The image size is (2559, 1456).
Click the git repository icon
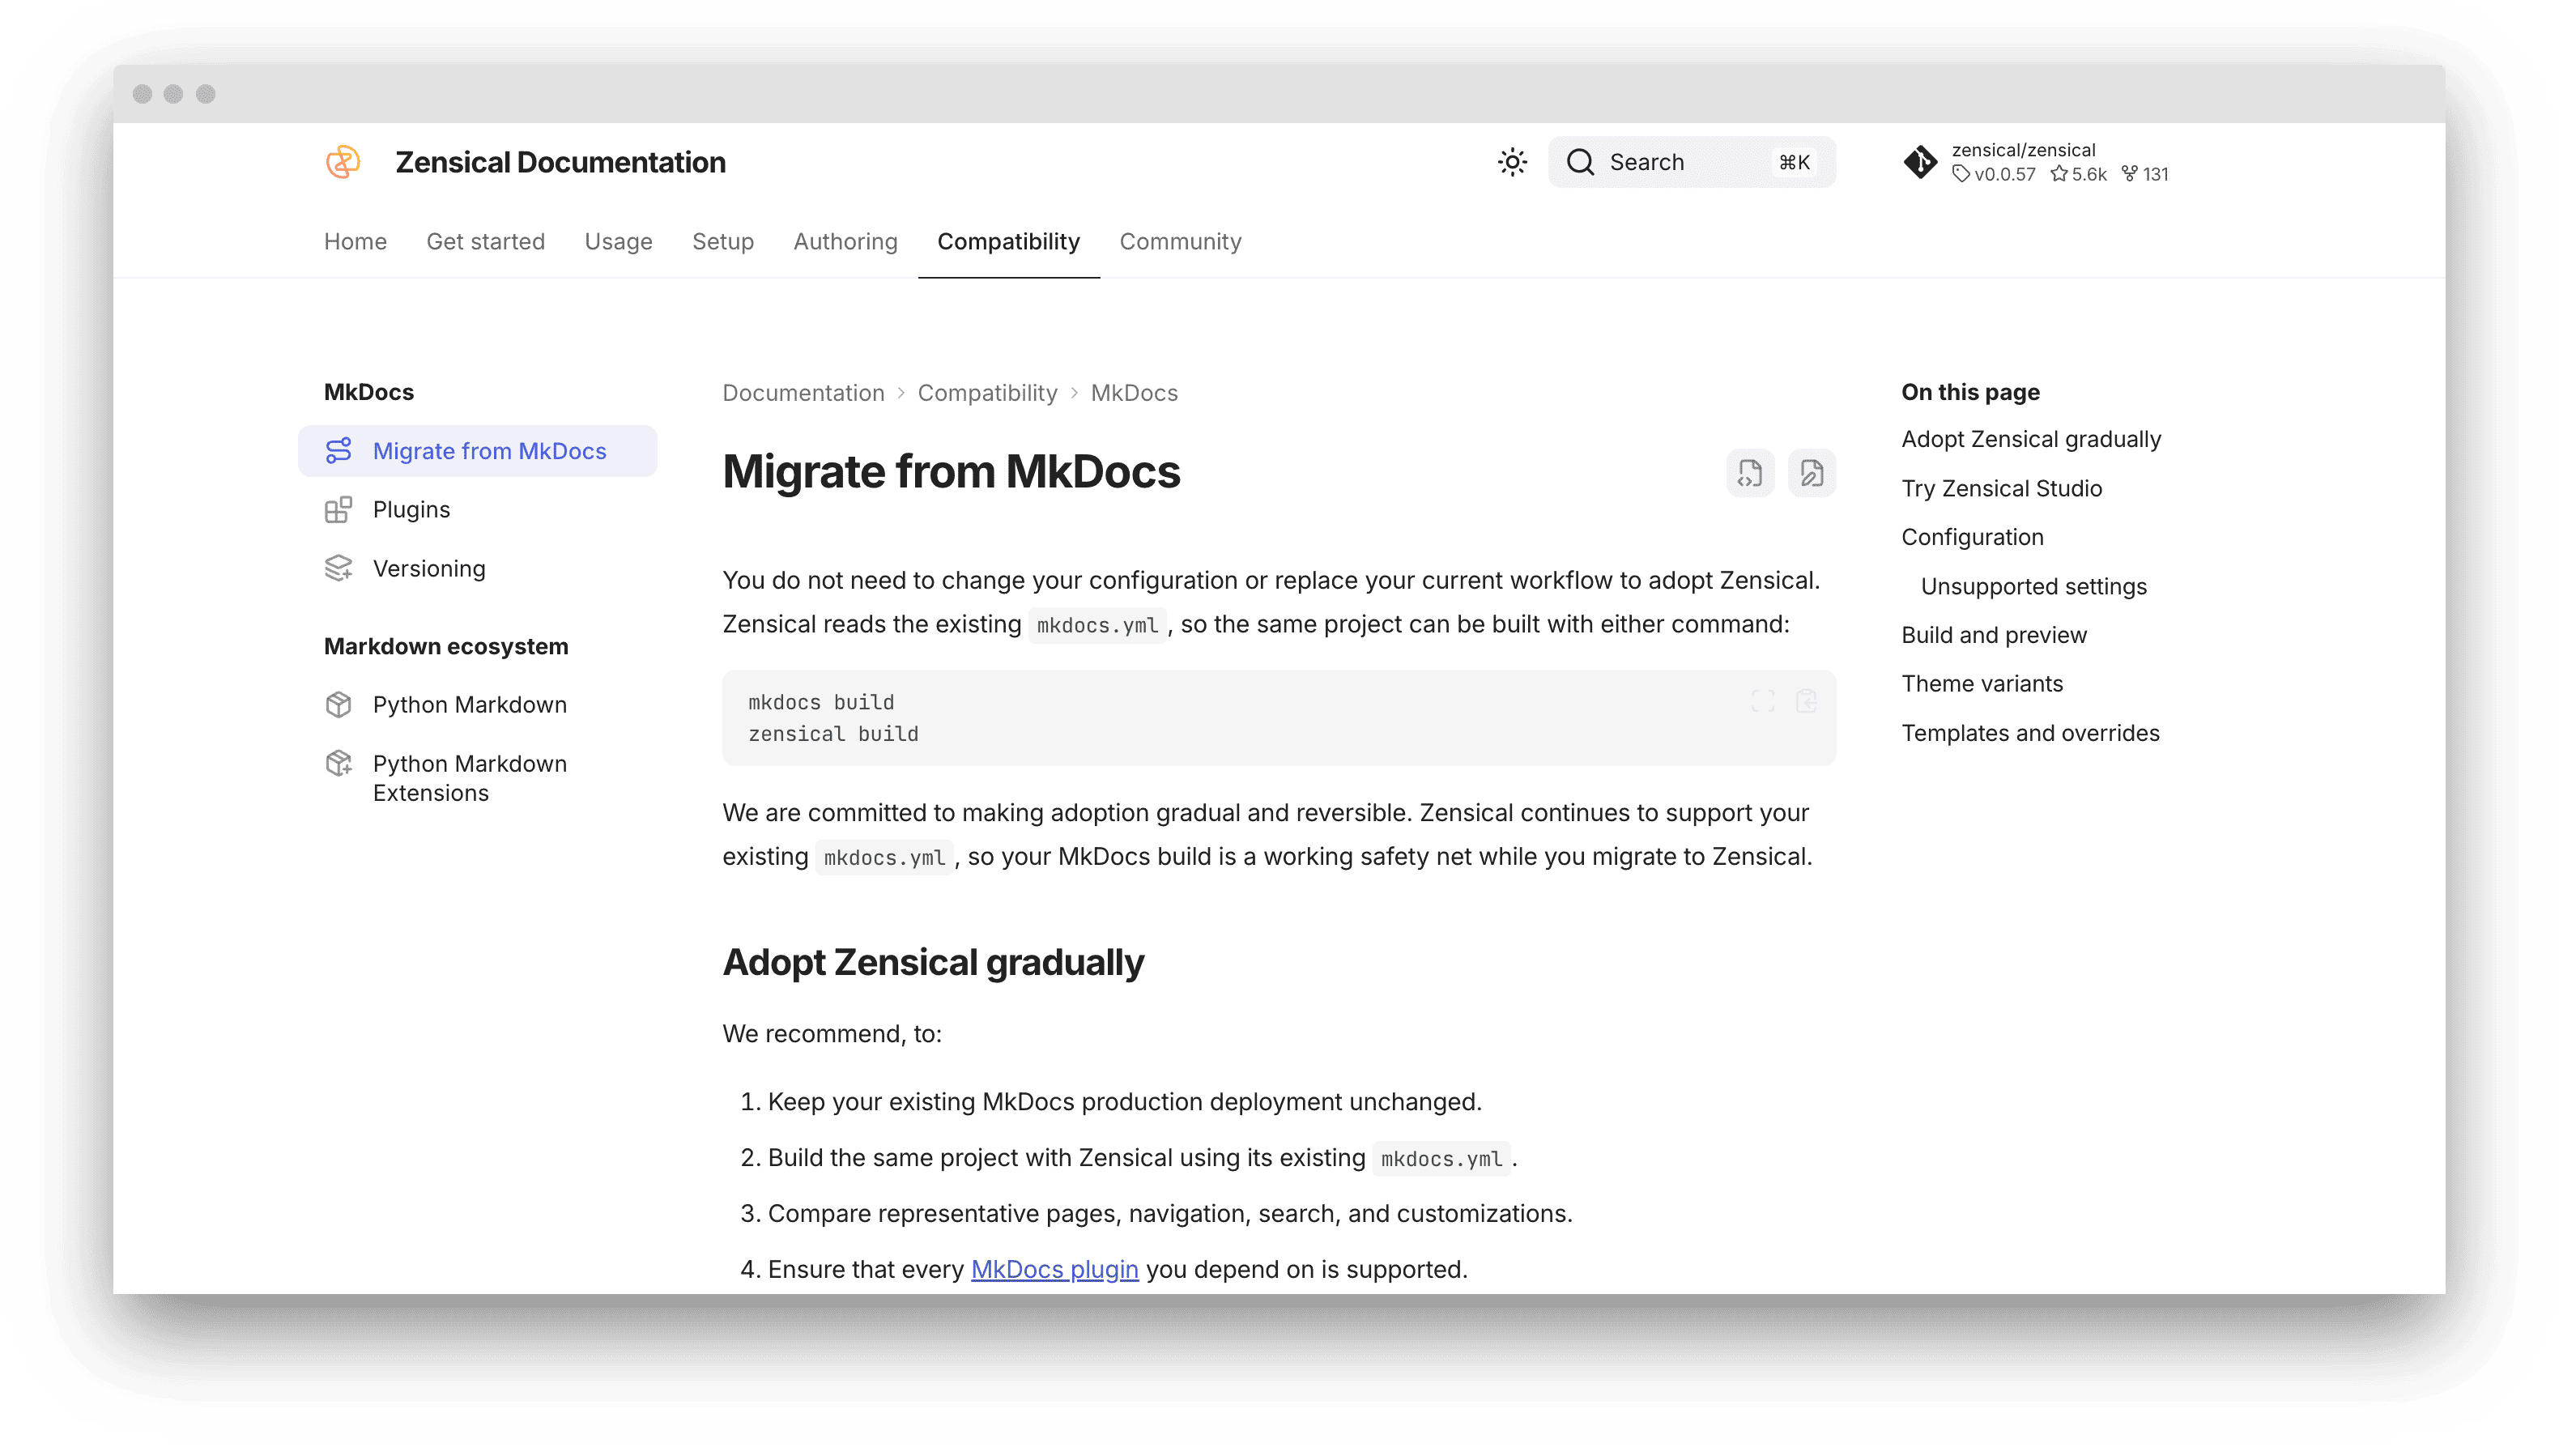pos(1920,162)
